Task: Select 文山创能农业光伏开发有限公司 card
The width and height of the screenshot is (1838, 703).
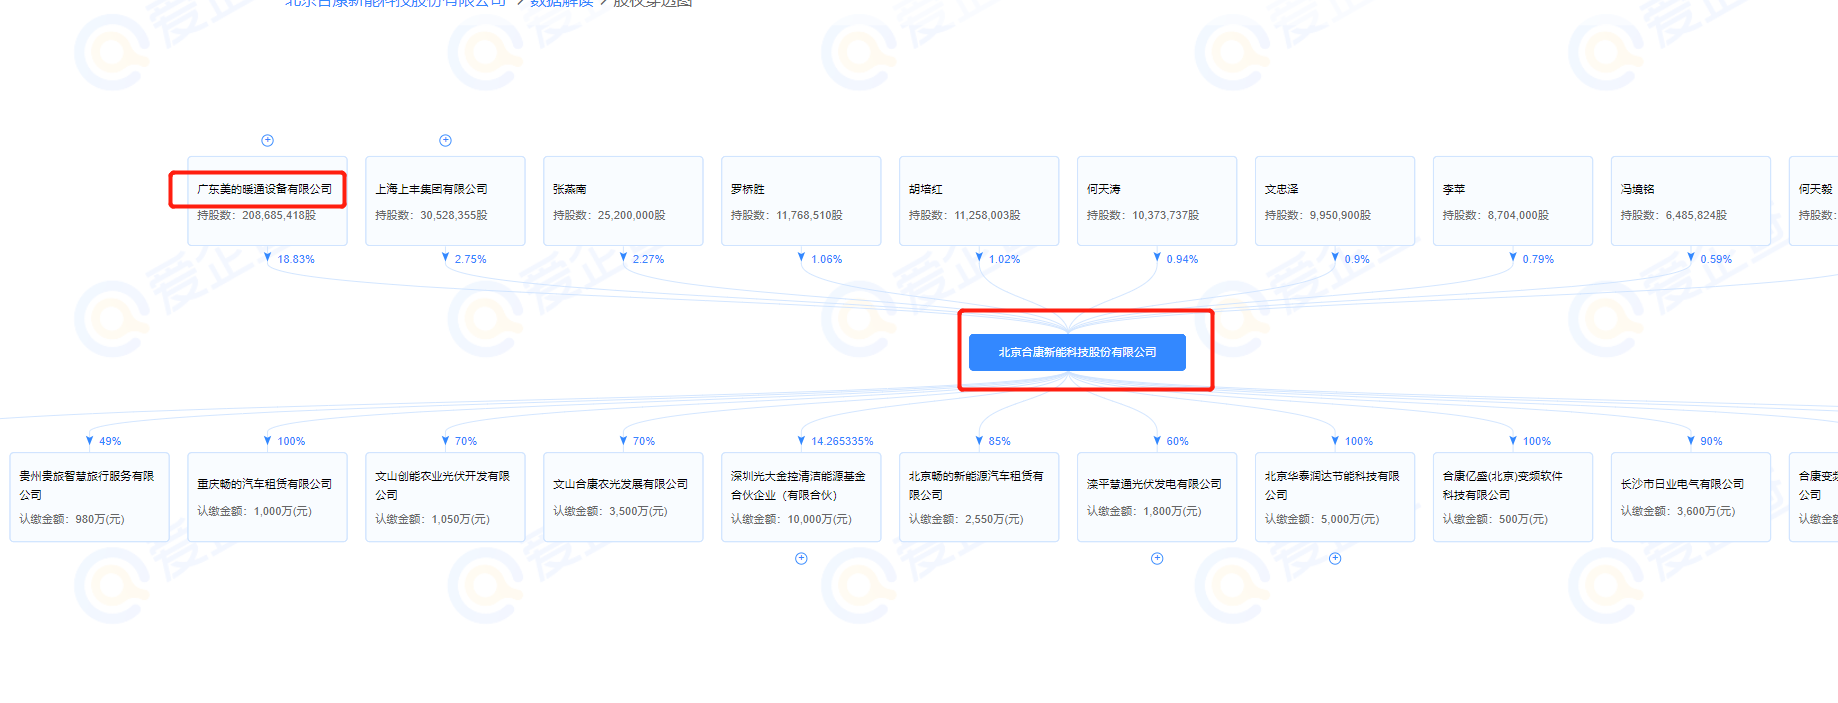Action: [445, 497]
